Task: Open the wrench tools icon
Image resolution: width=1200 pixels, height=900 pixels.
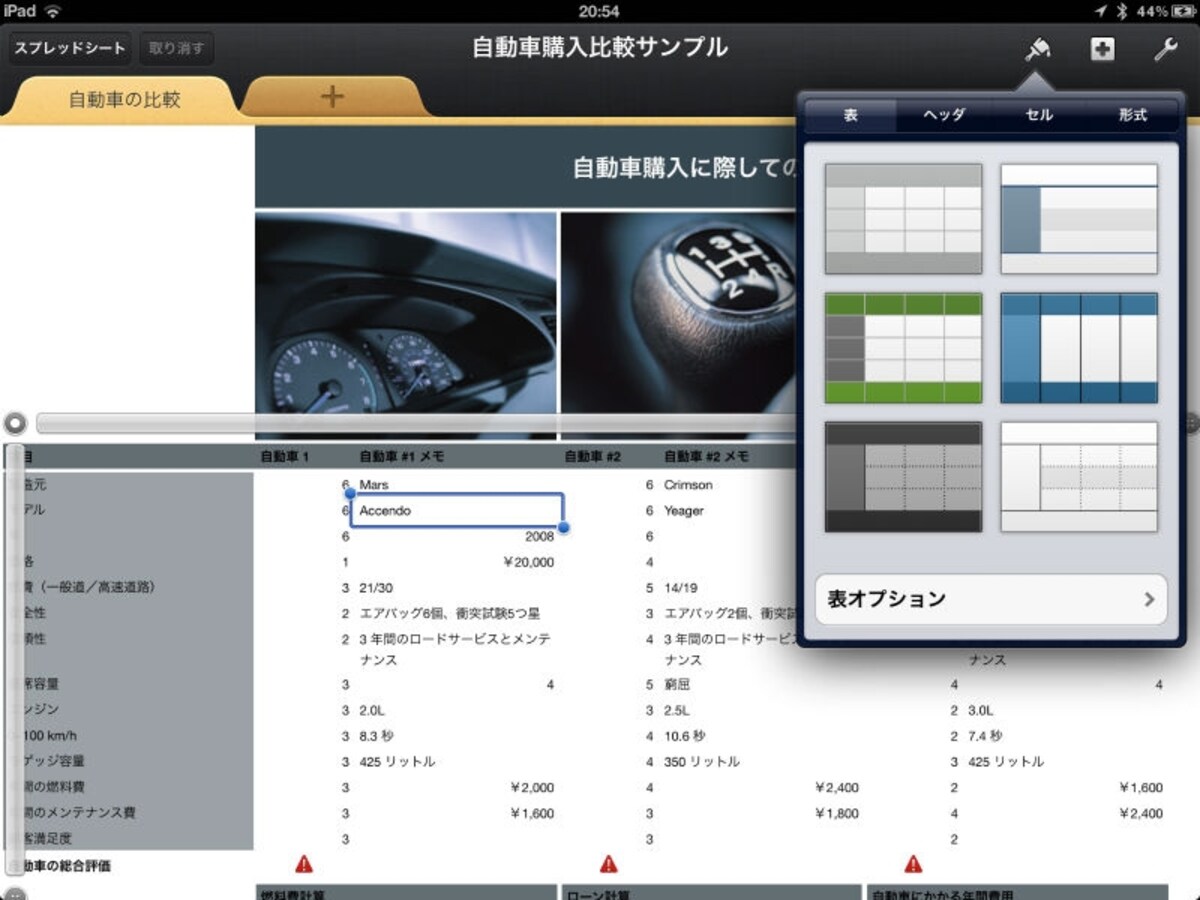Action: point(1165,48)
